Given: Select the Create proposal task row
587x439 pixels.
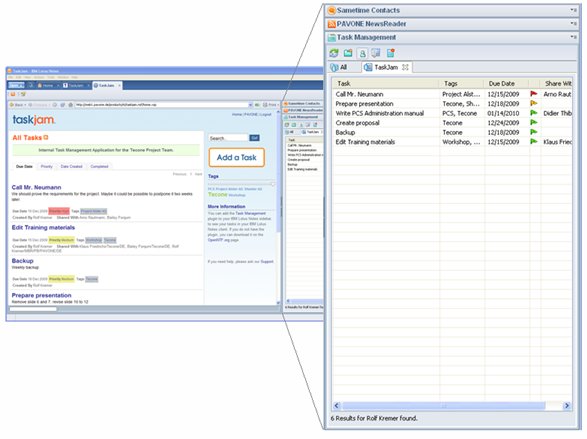Looking at the screenshot, I should [452, 123].
